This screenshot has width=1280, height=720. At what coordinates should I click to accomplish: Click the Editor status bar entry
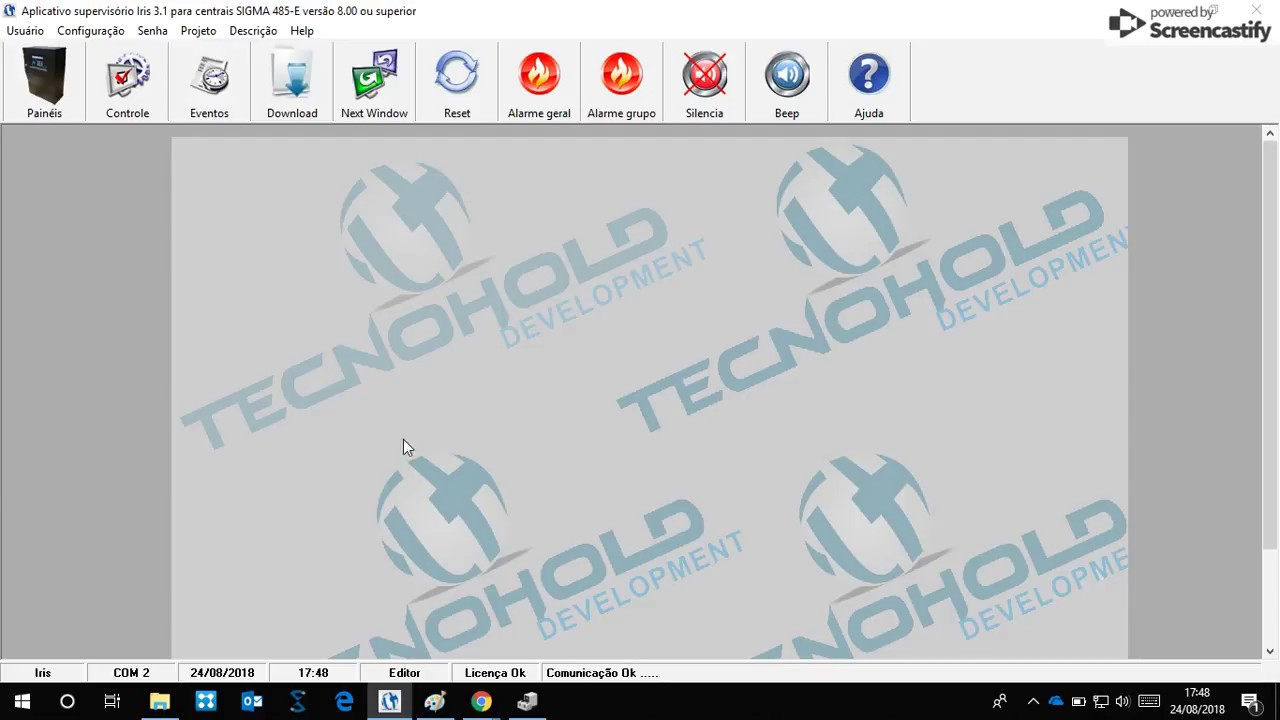[404, 673]
